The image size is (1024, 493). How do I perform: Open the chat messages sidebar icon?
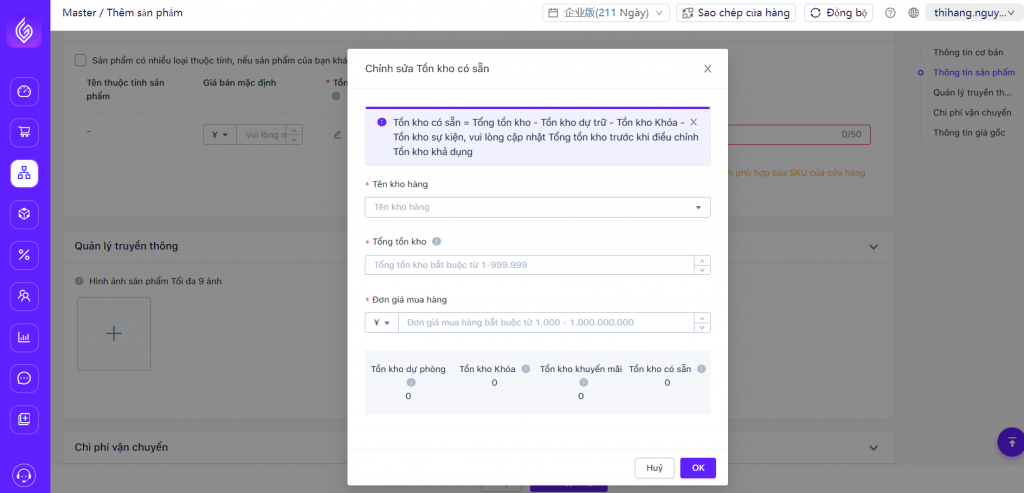click(x=24, y=379)
